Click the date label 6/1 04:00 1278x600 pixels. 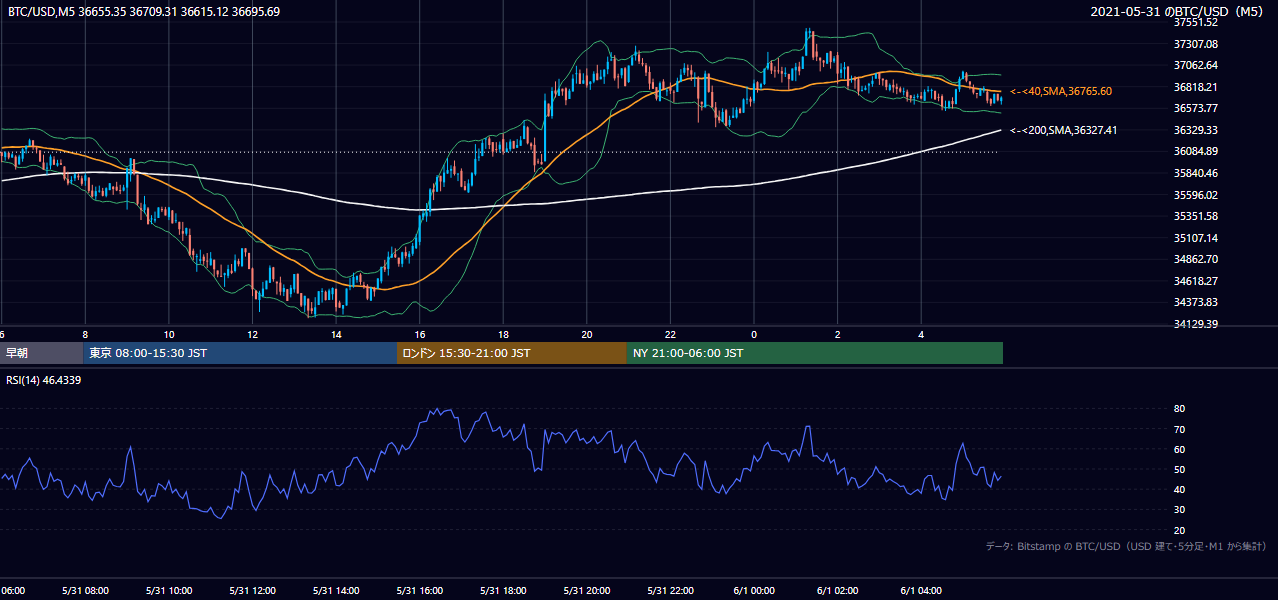(x=921, y=591)
